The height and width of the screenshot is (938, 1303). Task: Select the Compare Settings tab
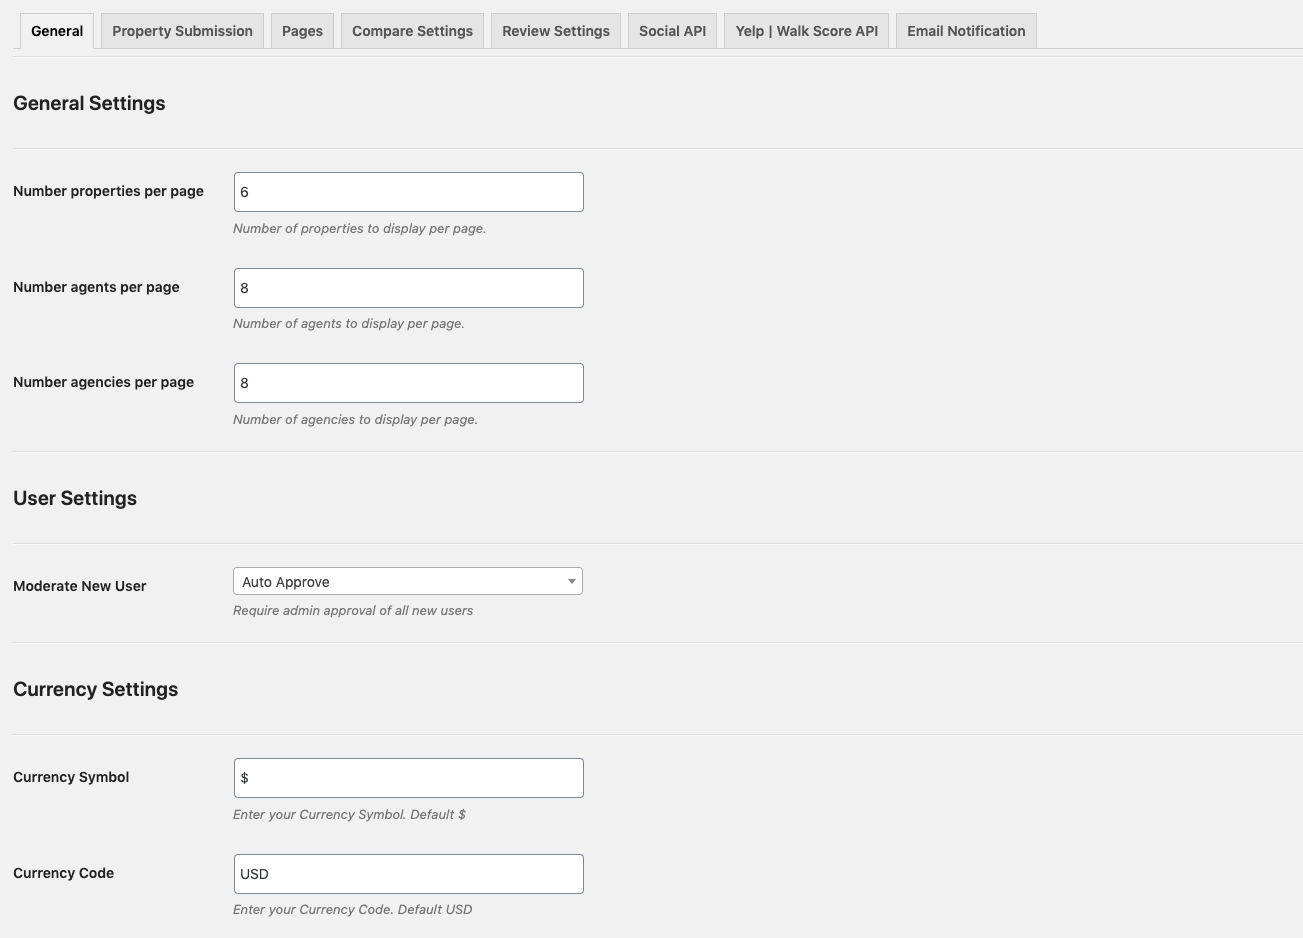coord(412,31)
